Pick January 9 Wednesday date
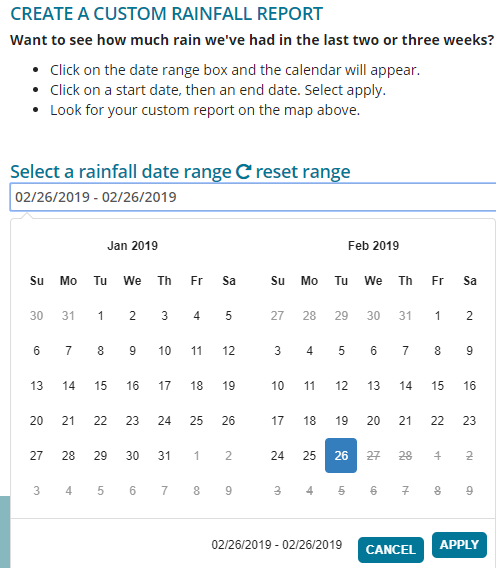The image size is (496, 568). 133,351
